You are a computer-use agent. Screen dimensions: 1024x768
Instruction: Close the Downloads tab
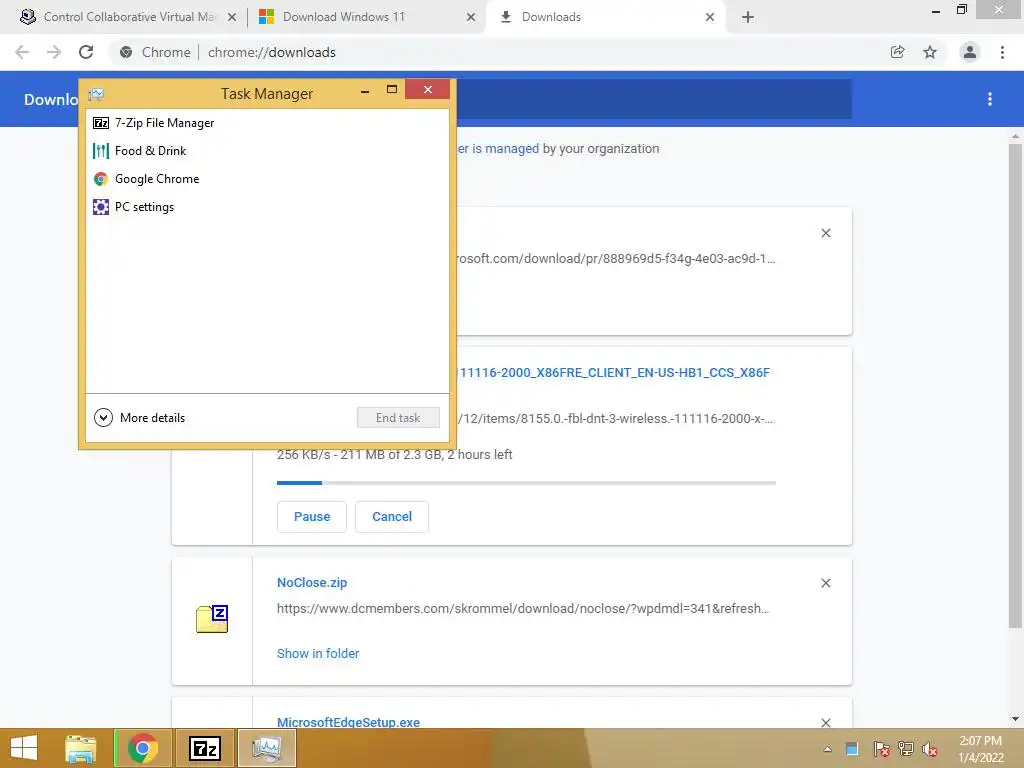click(x=710, y=18)
